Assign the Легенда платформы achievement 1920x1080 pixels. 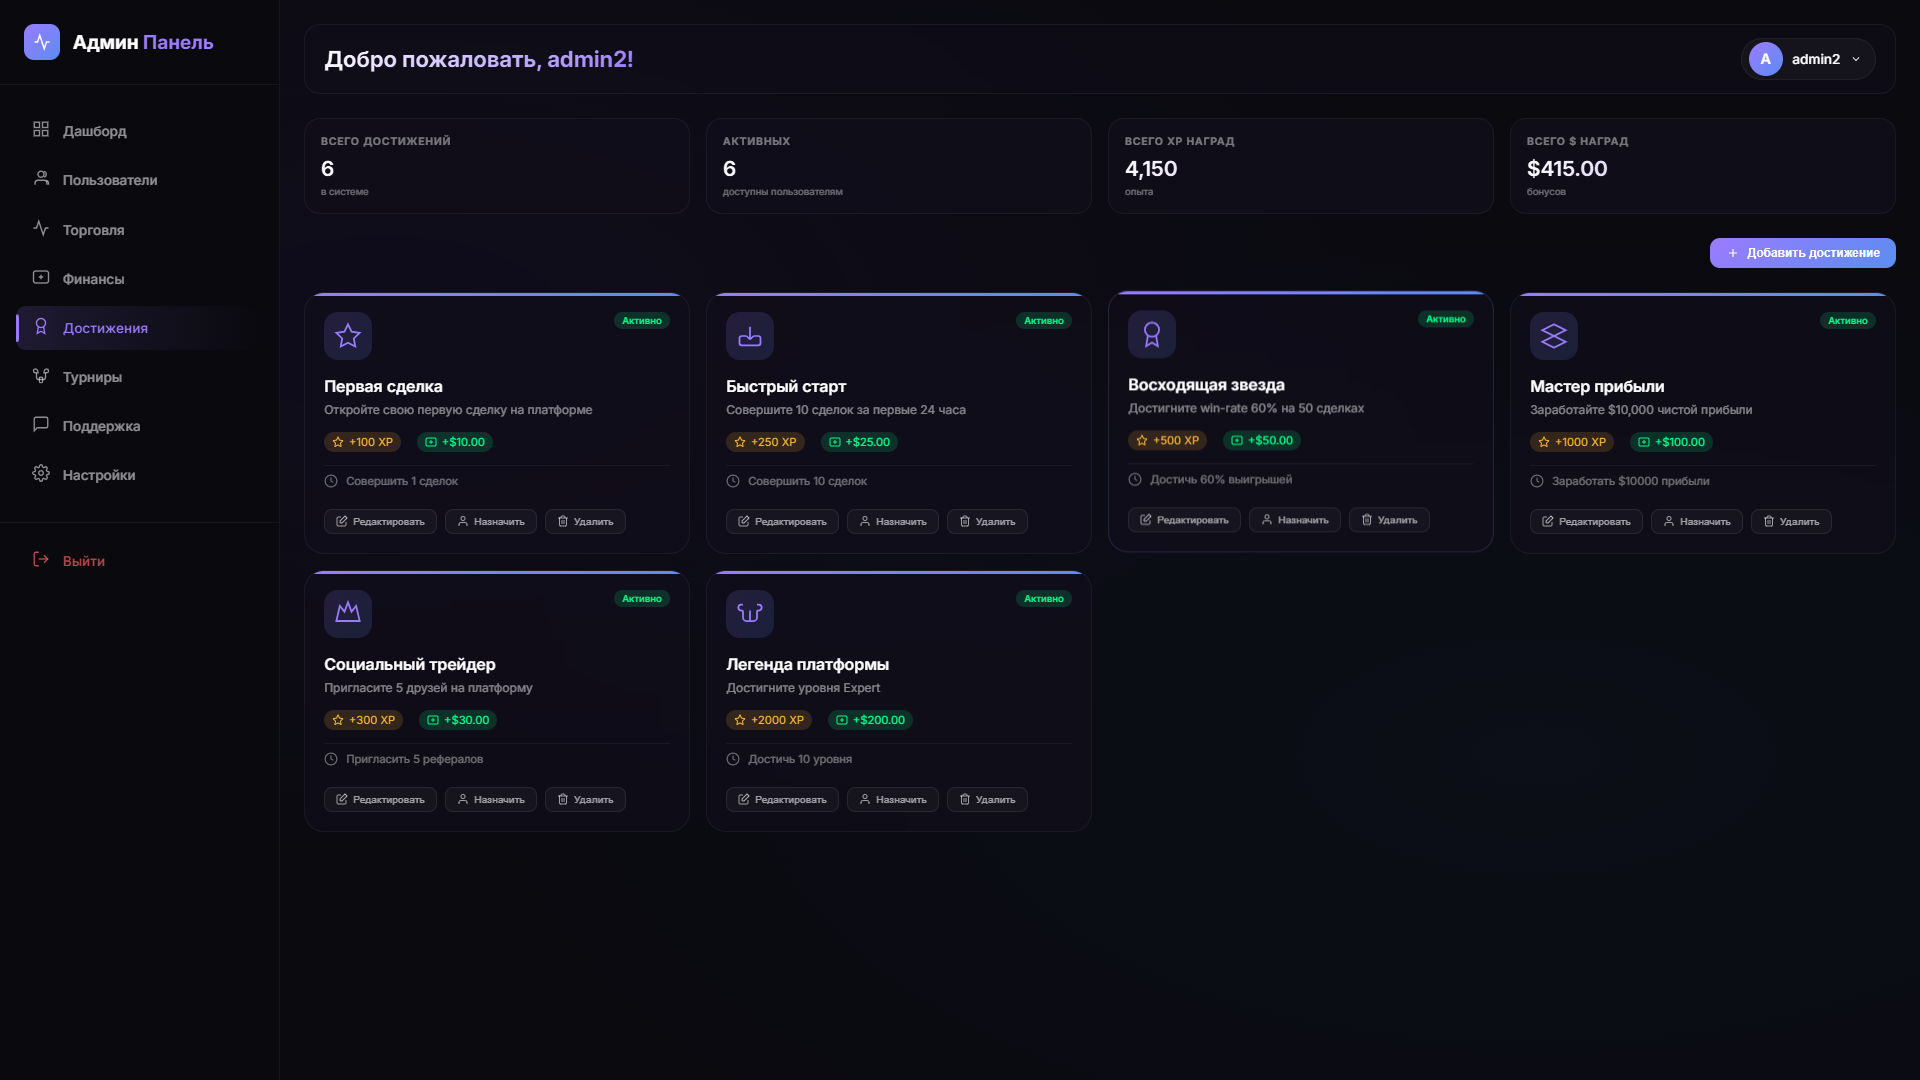[893, 800]
